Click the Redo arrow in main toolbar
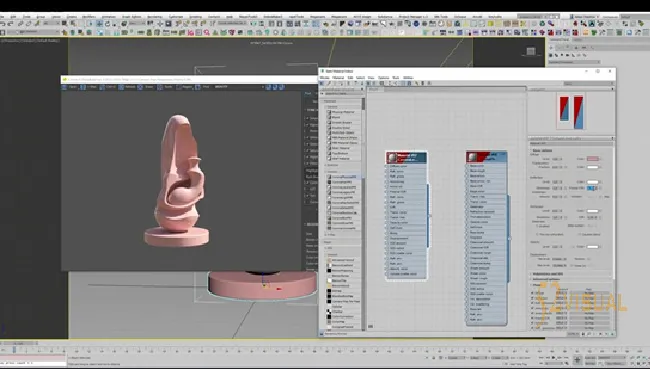This screenshot has height=369, width=650. (11, 24)
